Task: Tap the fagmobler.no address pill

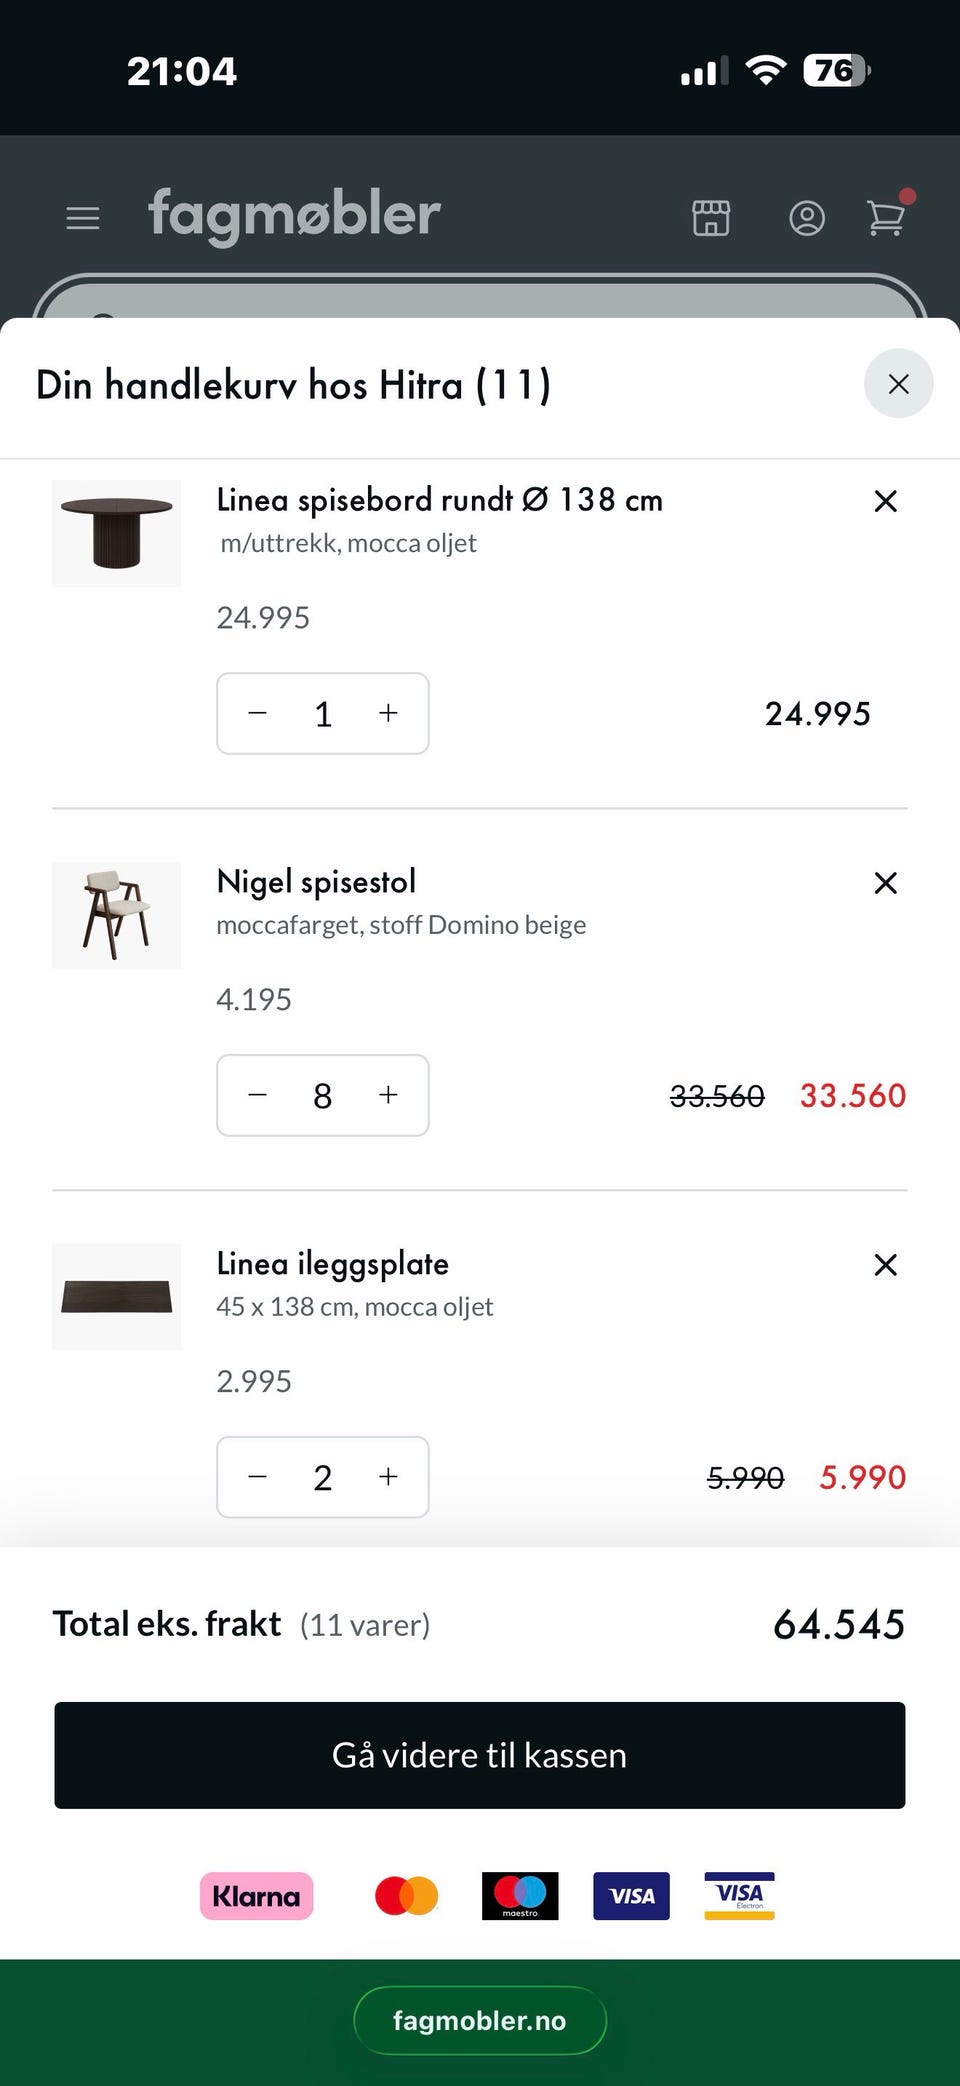Action: (x=480, y=2021)
